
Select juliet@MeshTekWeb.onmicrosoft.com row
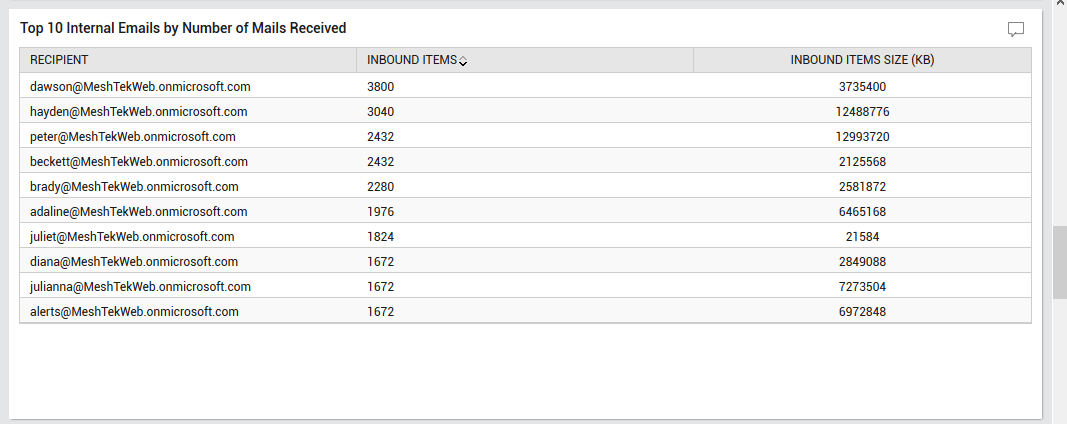tap(525, 237)
